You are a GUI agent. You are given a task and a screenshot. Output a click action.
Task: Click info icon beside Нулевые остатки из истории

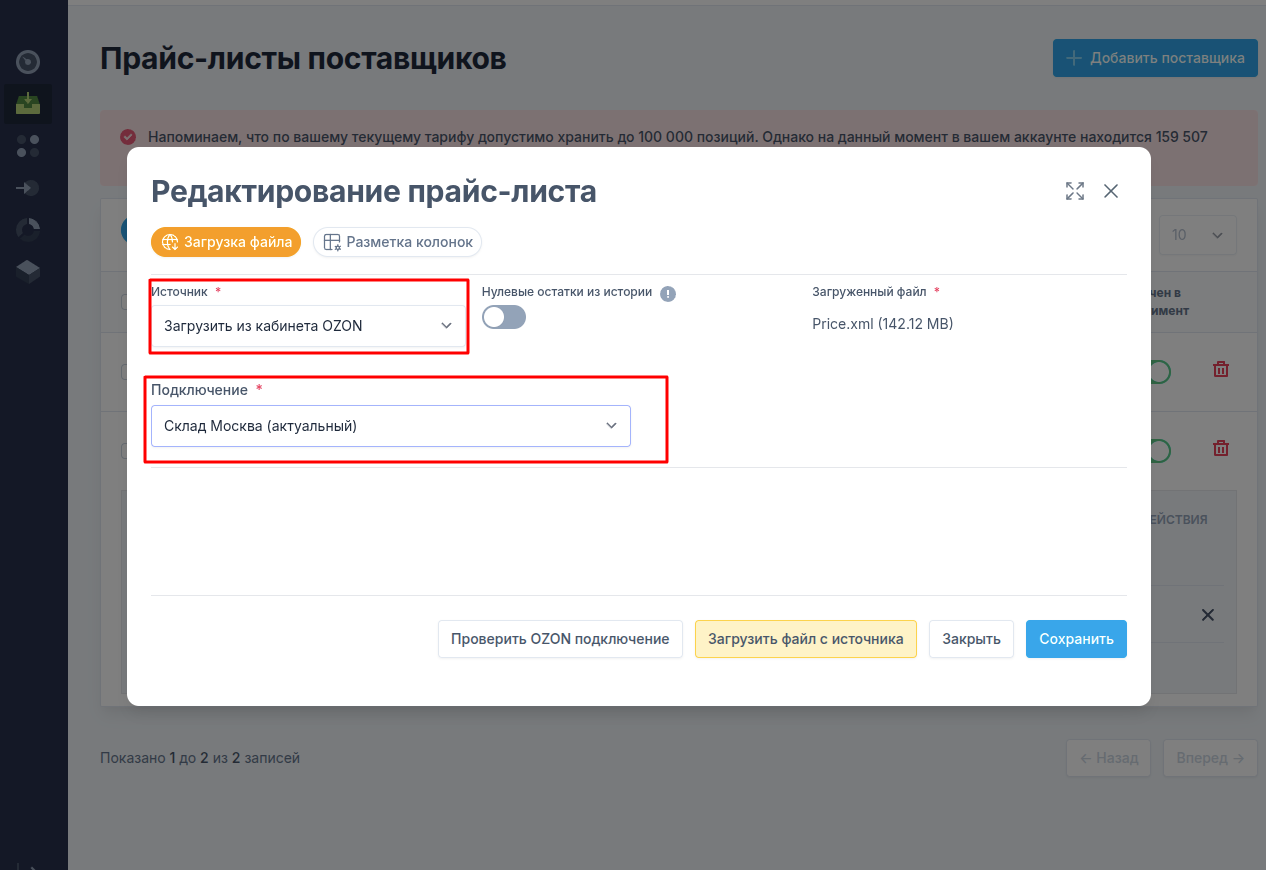668,293
